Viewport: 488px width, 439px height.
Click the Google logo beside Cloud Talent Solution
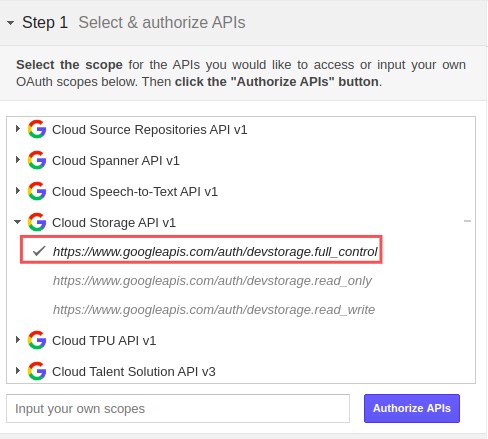[x=37, y=371]
